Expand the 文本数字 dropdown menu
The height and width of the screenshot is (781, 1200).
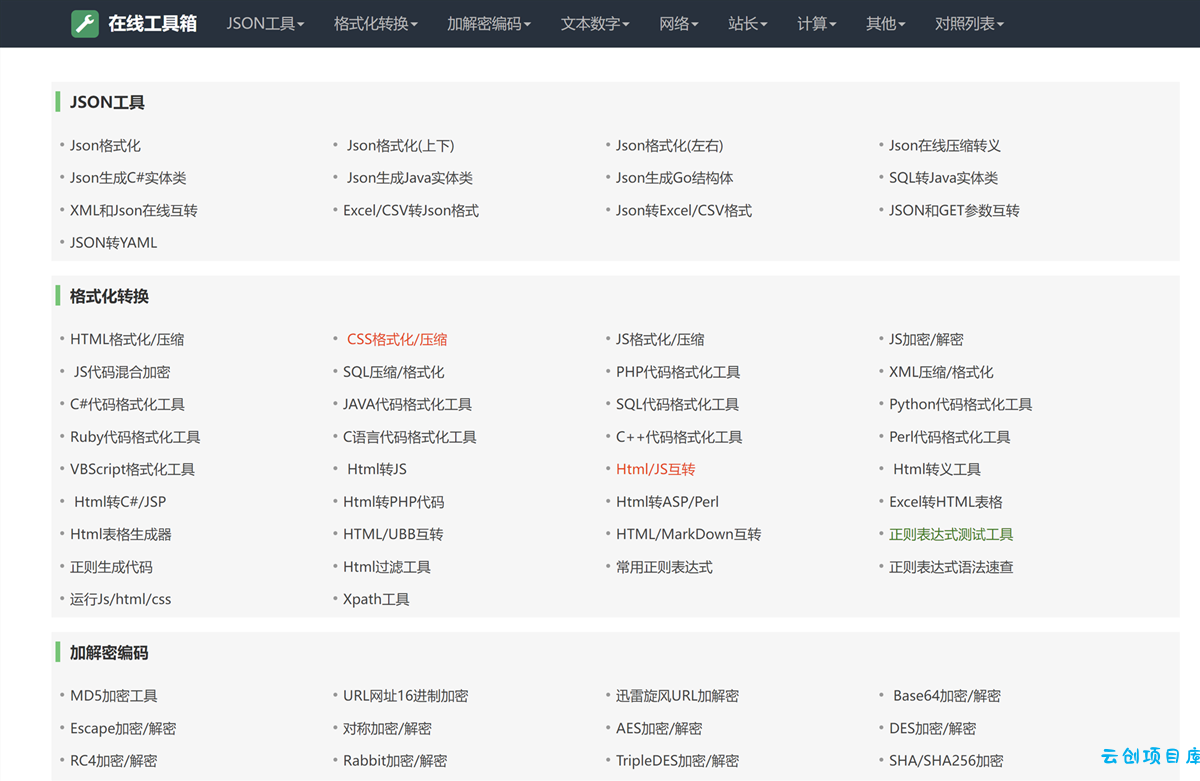pyautogui.click(x=595, y=24)
